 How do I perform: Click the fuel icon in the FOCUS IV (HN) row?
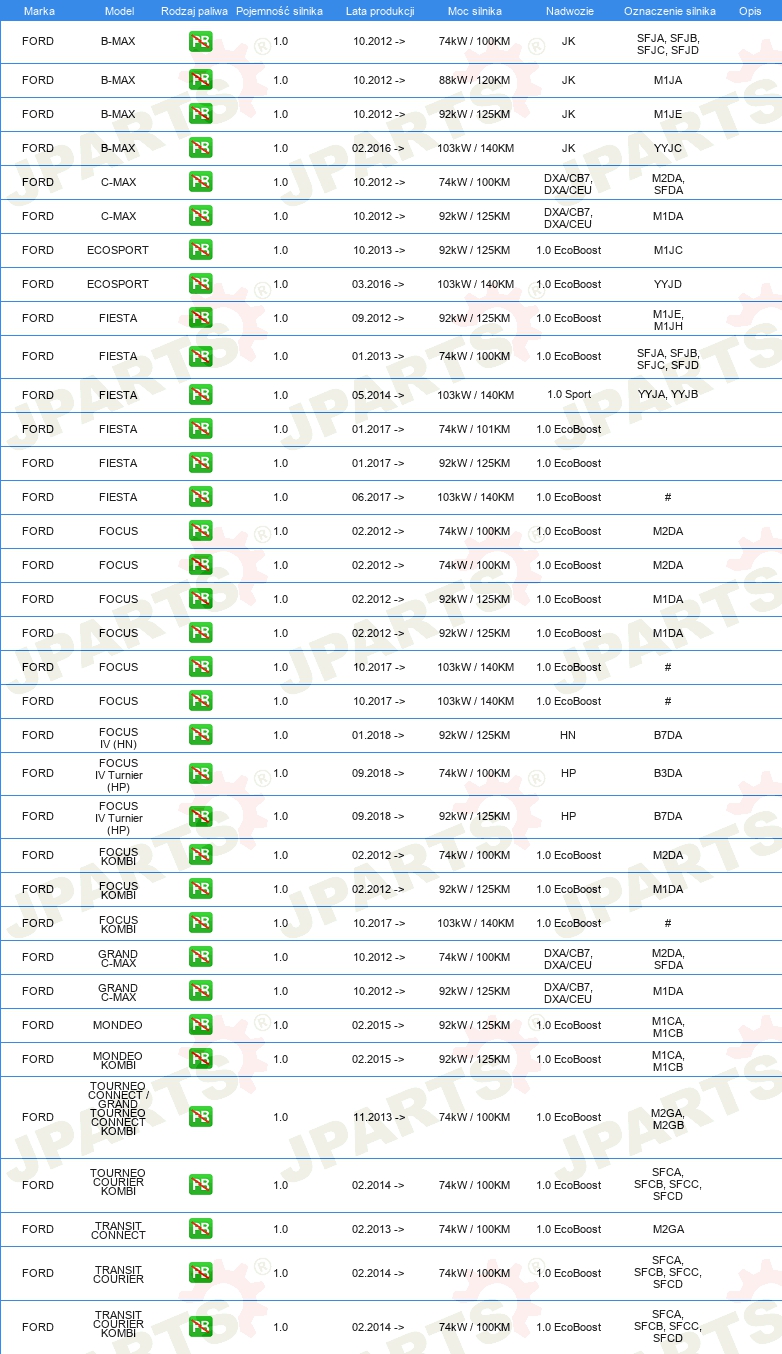pyautogui.click(x=201, y=735)
